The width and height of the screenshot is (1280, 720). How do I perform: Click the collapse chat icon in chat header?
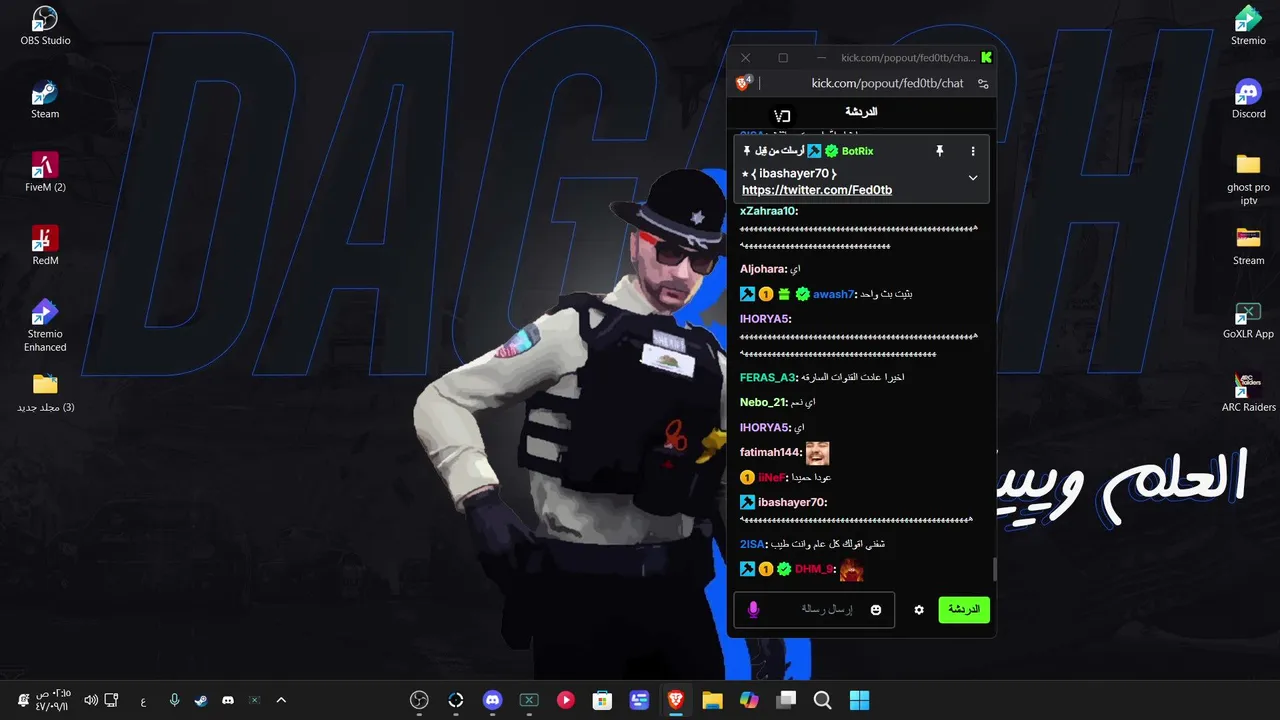coord(782,116)
